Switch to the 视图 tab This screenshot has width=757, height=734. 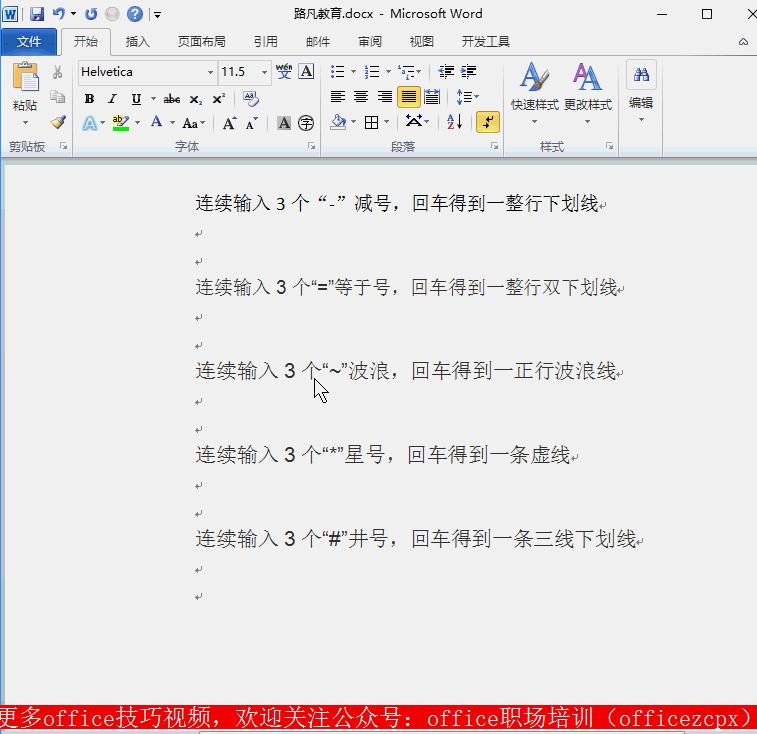pos(421,42)
